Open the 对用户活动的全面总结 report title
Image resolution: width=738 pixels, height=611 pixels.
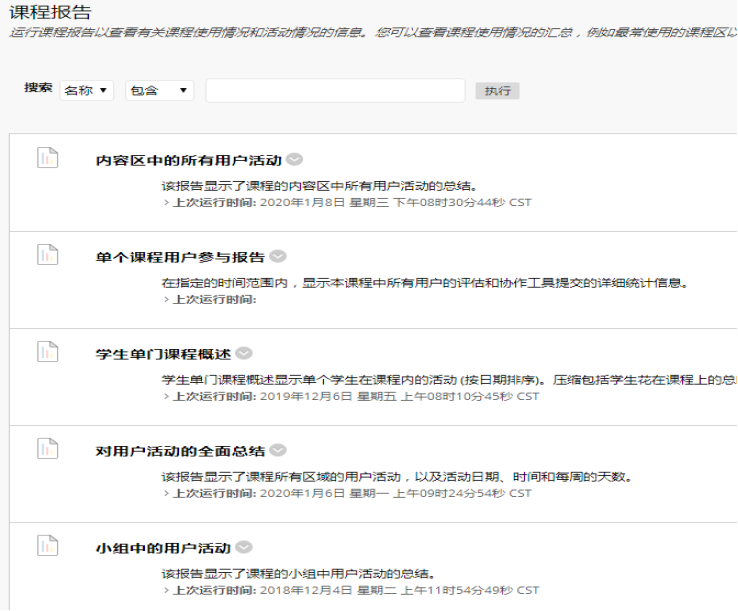tap(180, 451)
